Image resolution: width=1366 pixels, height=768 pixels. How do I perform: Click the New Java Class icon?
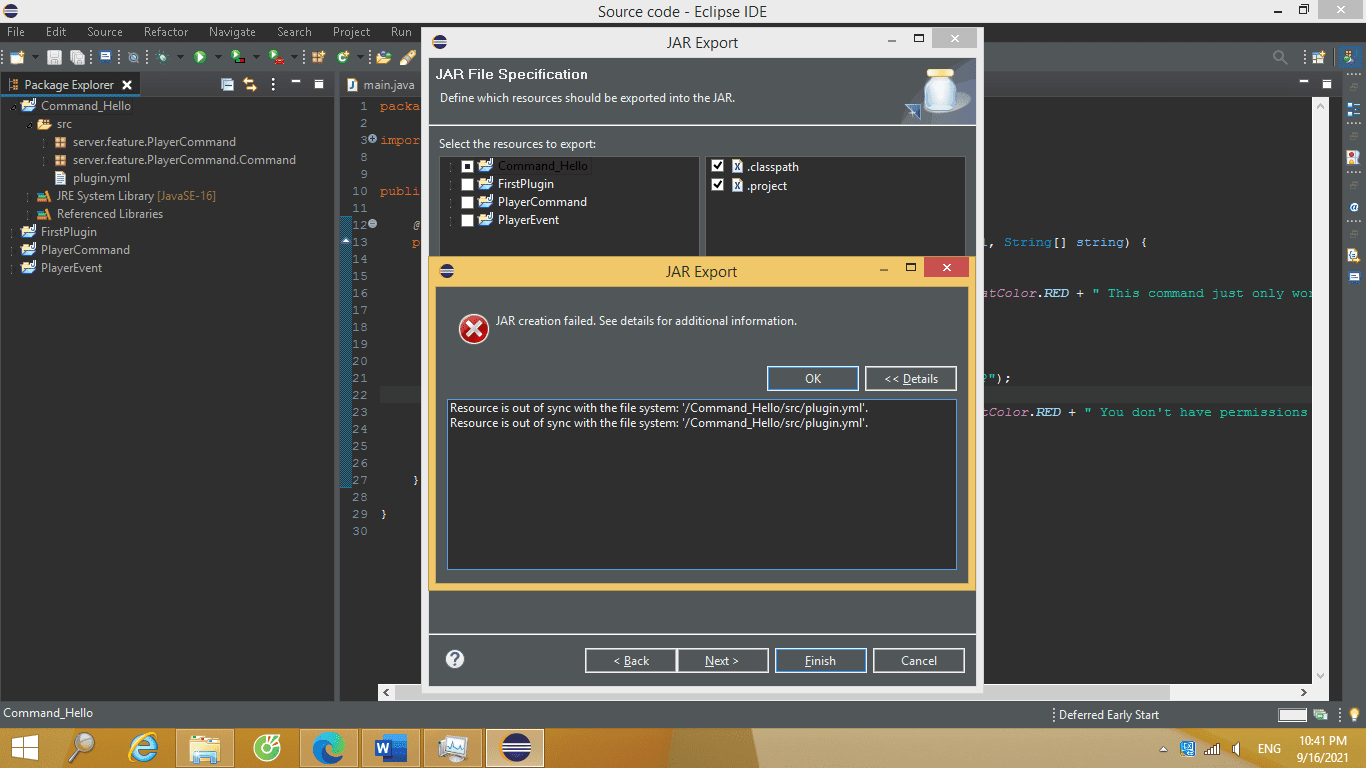343,58
